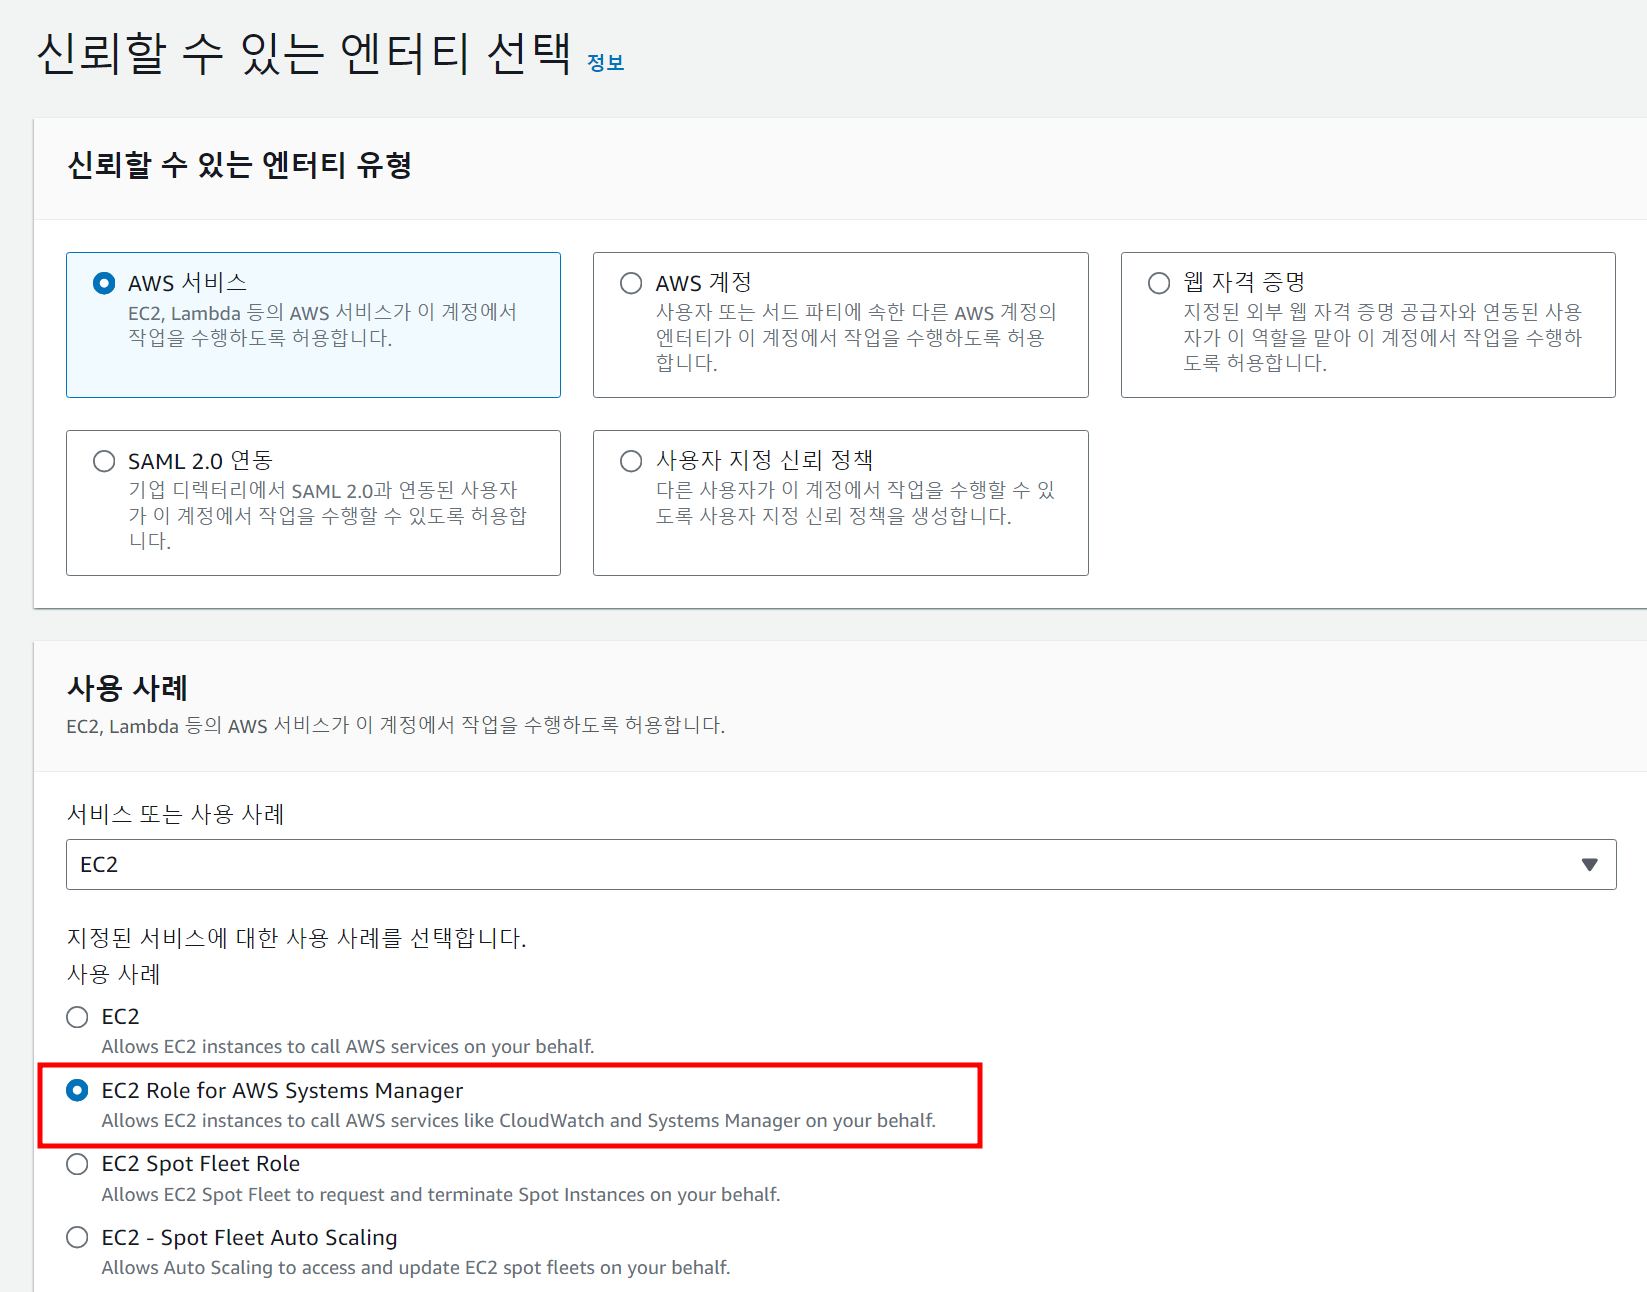Select the AWS 계정 entity type radio
The width and height of the screenshot is (1647, 1292).
pos(631,283)
